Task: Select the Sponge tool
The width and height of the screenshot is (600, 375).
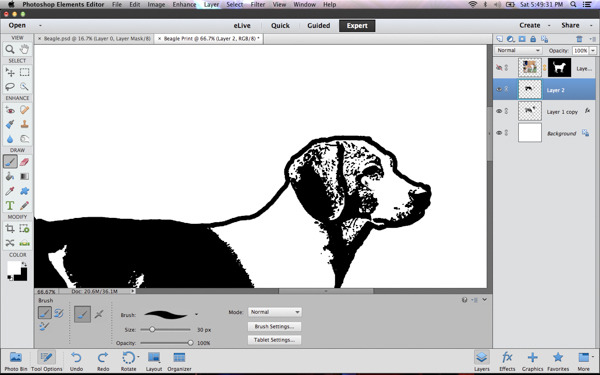Action: click(x=24, y=139)
